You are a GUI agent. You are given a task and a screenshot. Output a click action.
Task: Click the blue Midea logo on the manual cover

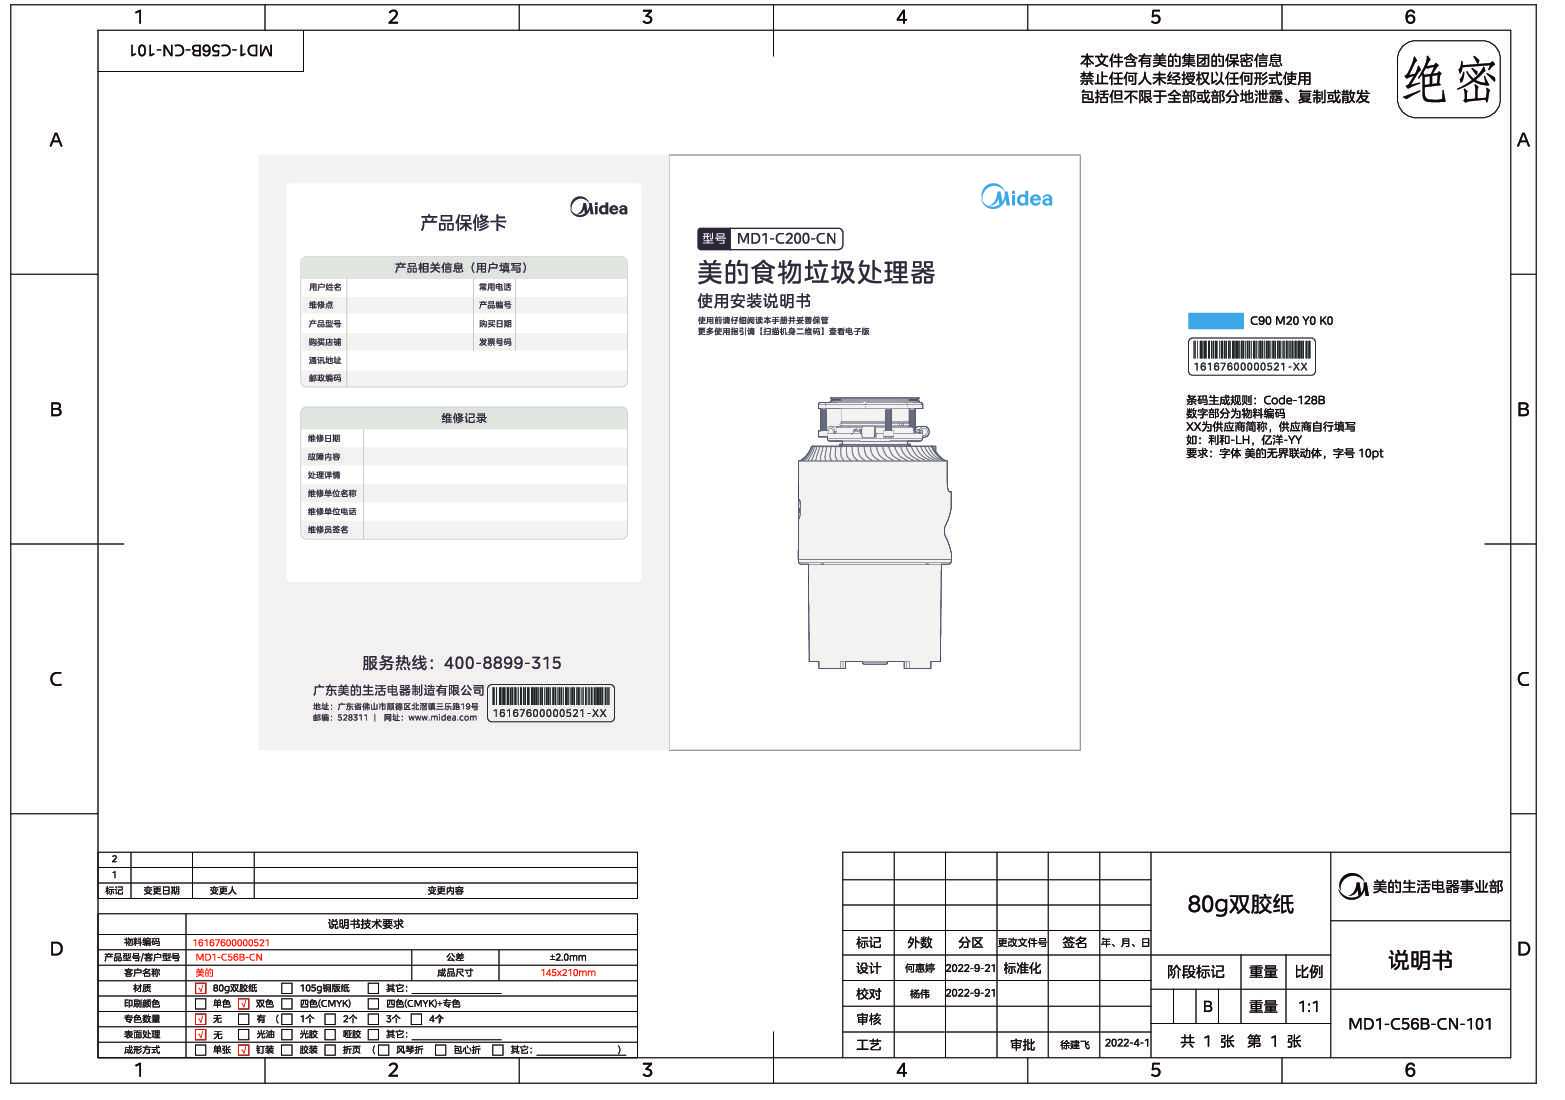click(x=1016, y=196)
